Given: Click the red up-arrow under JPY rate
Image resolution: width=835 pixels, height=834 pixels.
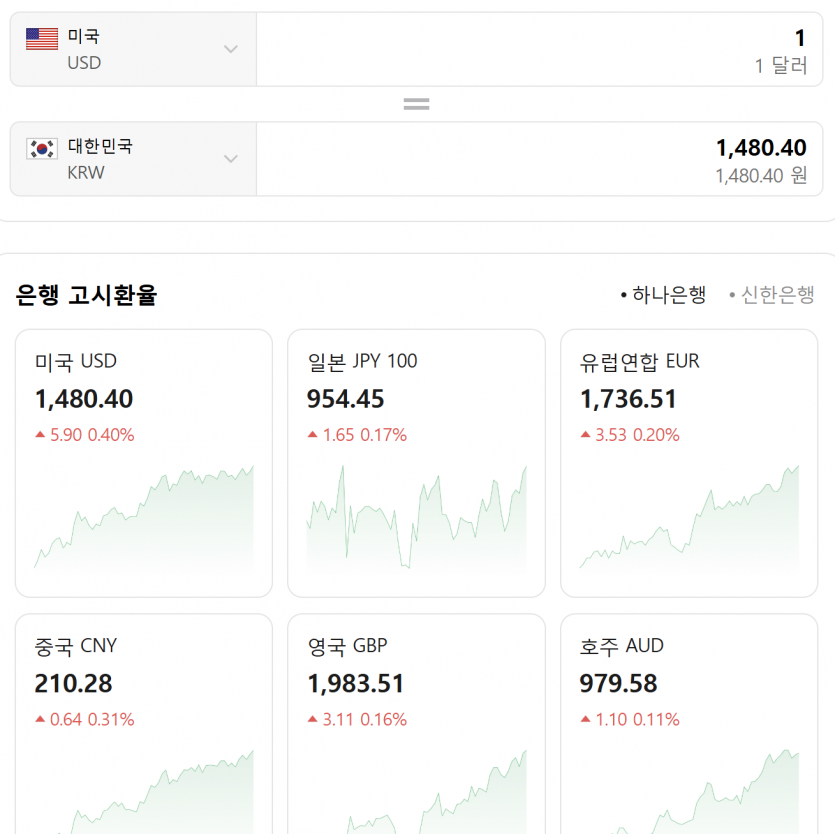Looking at the screenshot, I should point(313,435).
